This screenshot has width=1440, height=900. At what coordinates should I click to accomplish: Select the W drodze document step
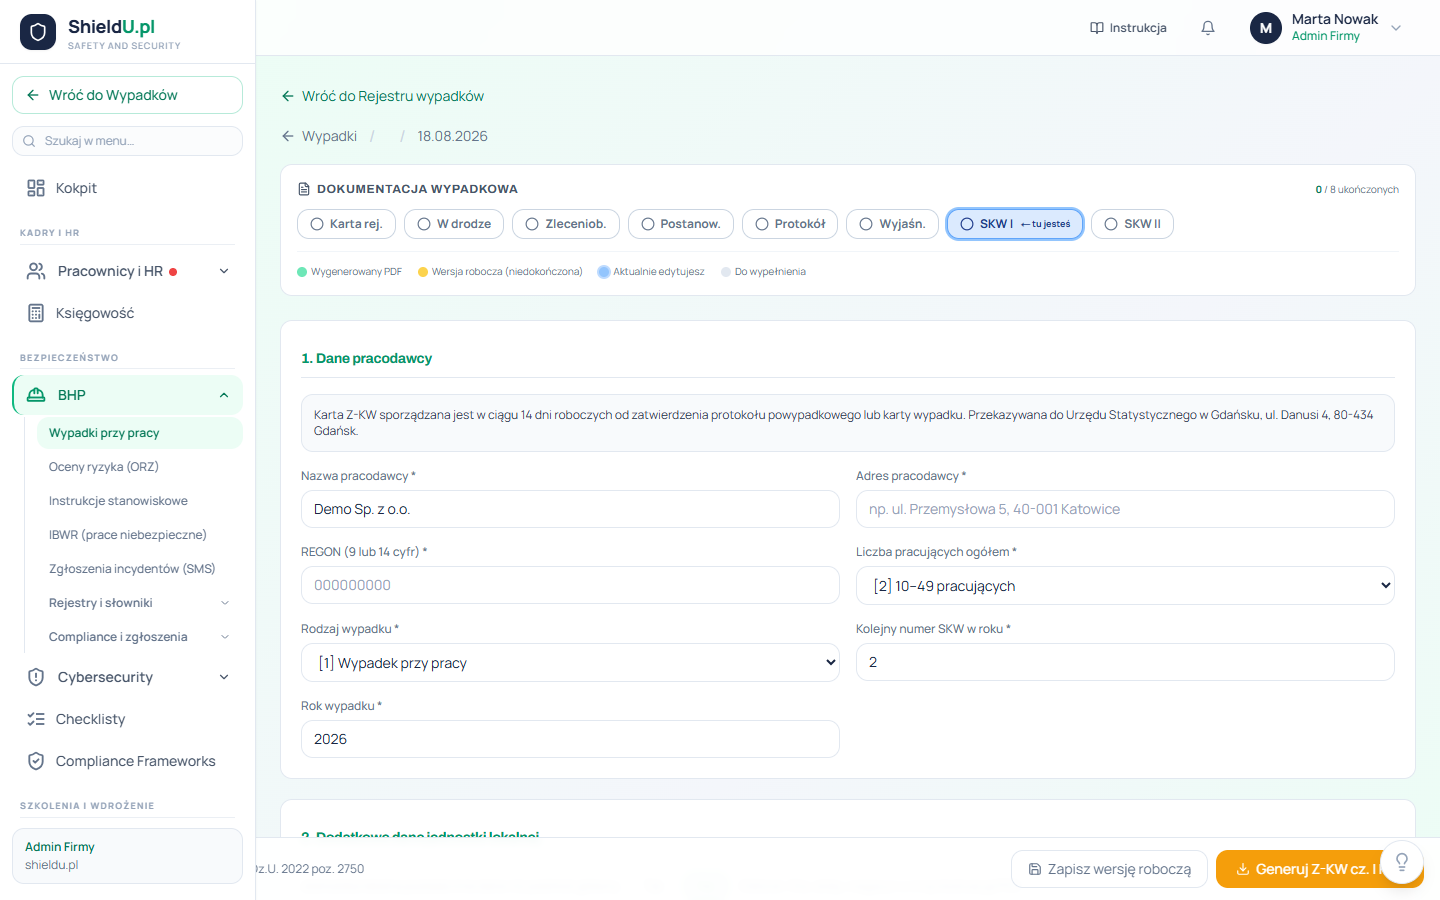[x=454, y=224]
